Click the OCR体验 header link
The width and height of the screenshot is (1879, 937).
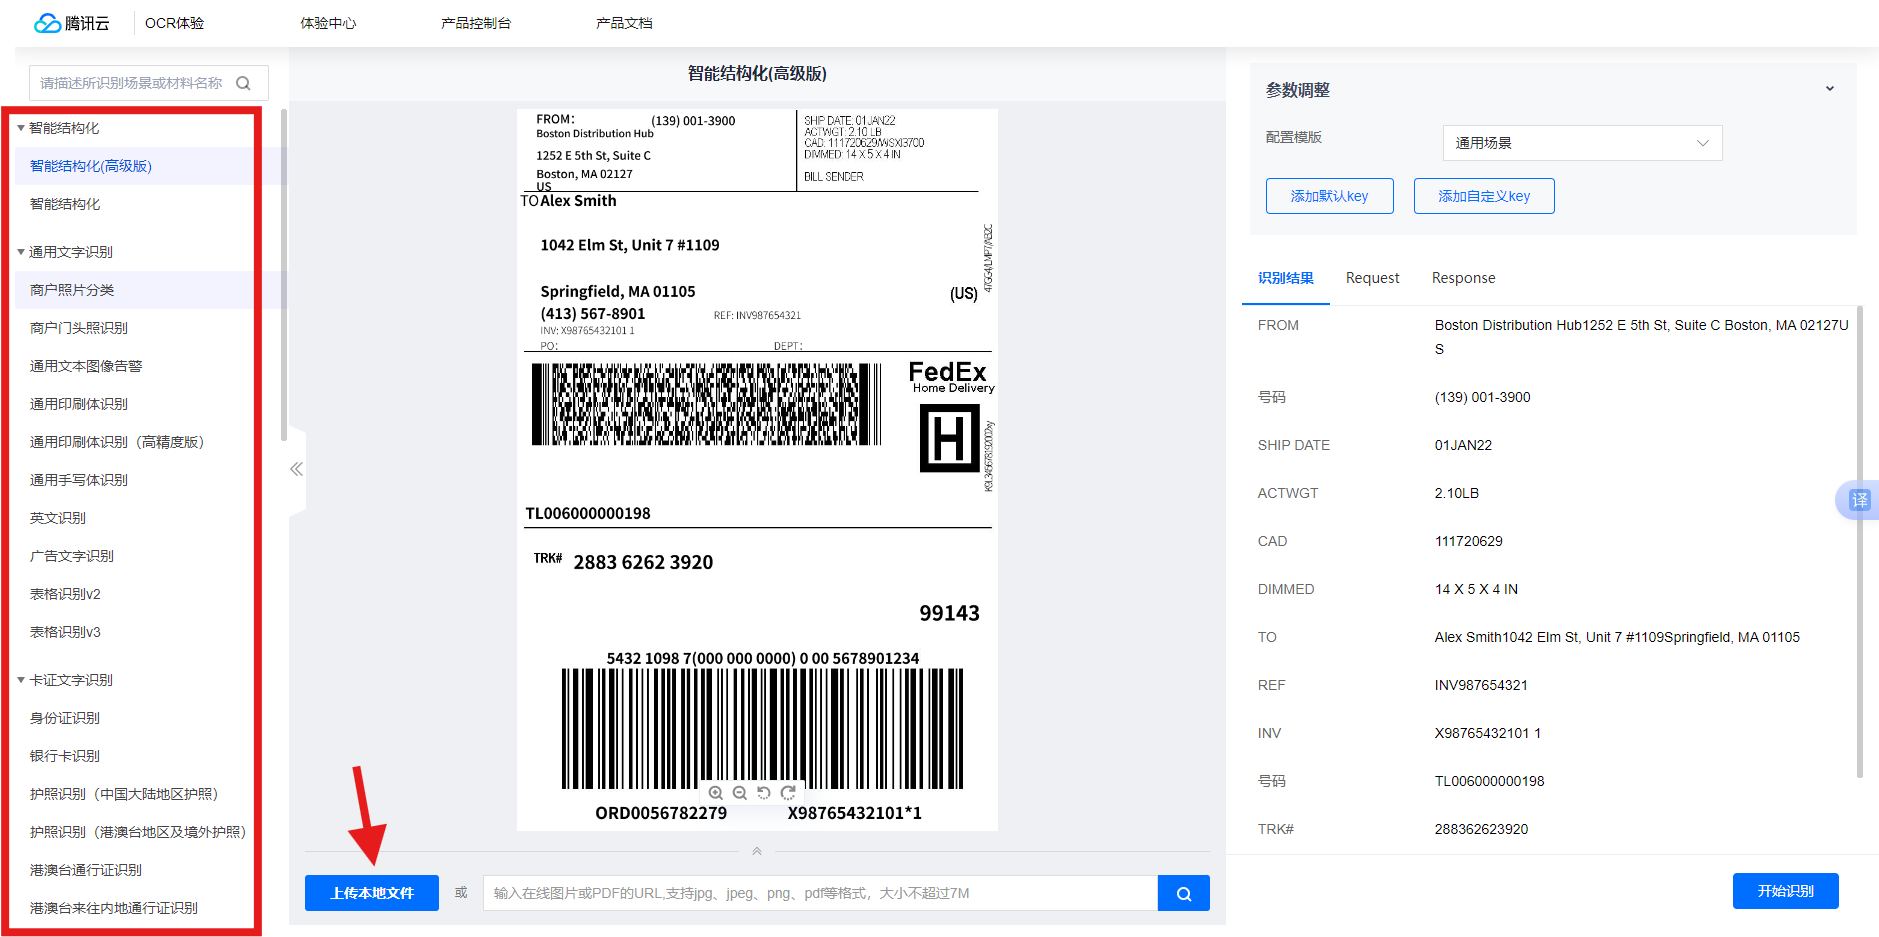[x=174, y=23]
